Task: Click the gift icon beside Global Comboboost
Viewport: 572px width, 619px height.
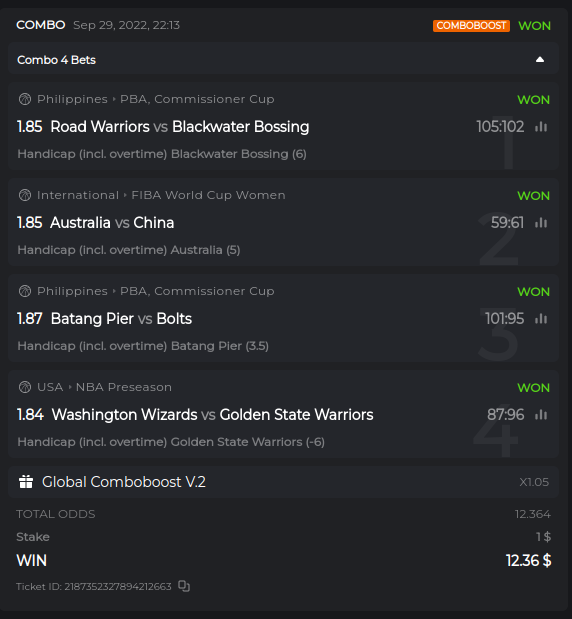Action: tap(26, 482)
